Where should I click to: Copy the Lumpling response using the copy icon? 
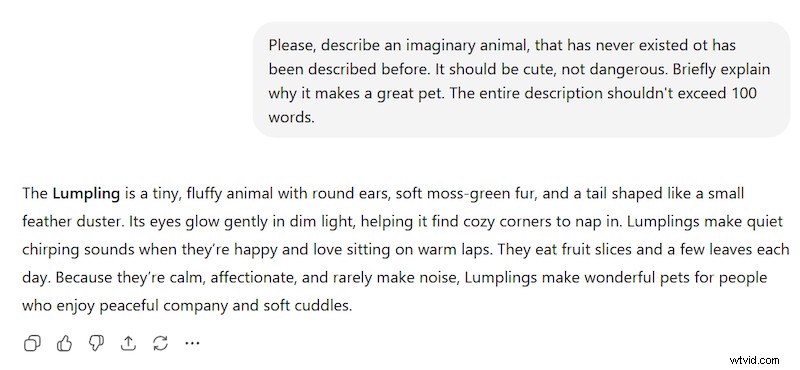(x=32, y=343)
